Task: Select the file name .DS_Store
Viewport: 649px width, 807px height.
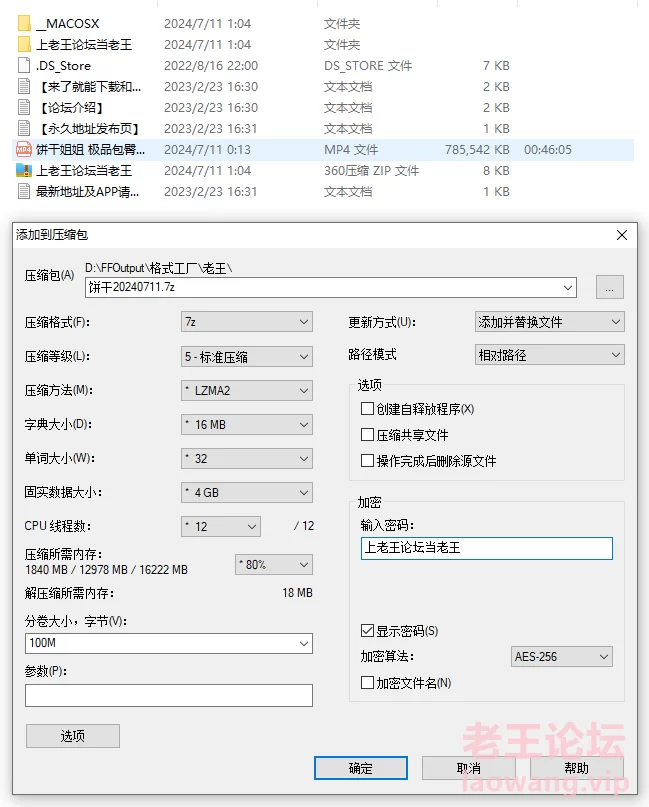Action: [63, 66]
